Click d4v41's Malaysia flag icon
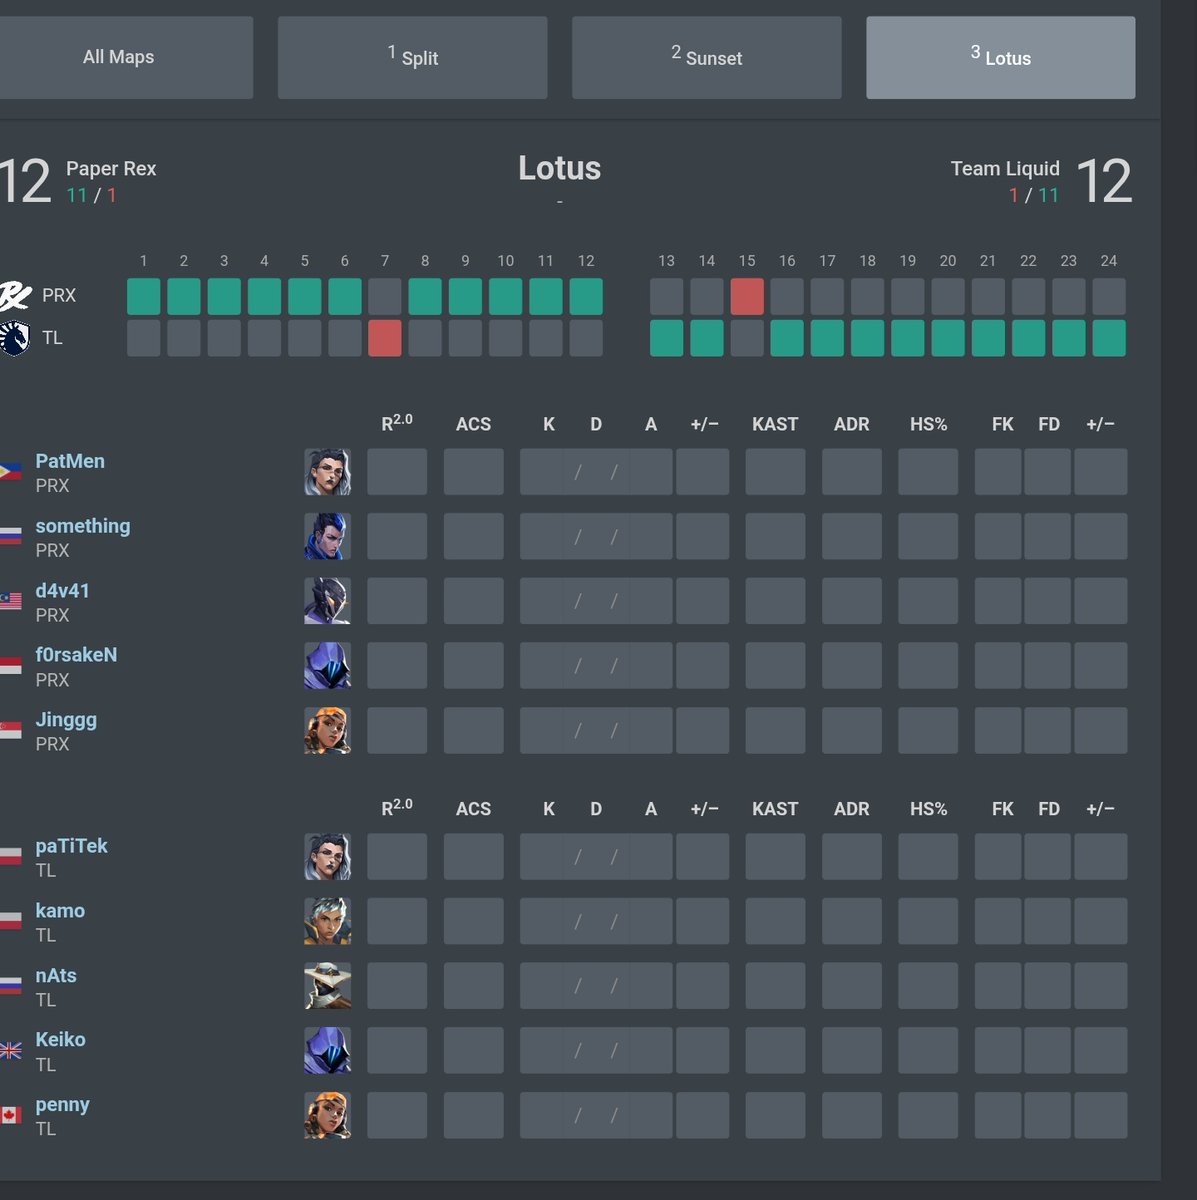The height and width of the screenshot is (1200, 1197). pos(11,601)
